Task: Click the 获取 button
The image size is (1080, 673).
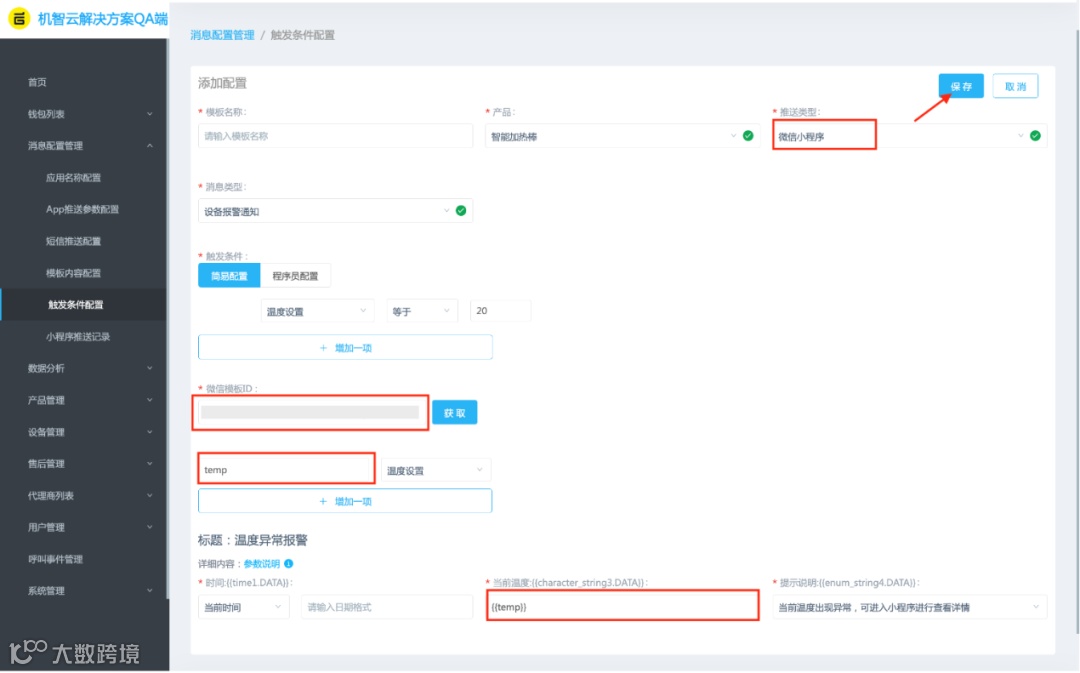Action: click(x=455, y=413)
